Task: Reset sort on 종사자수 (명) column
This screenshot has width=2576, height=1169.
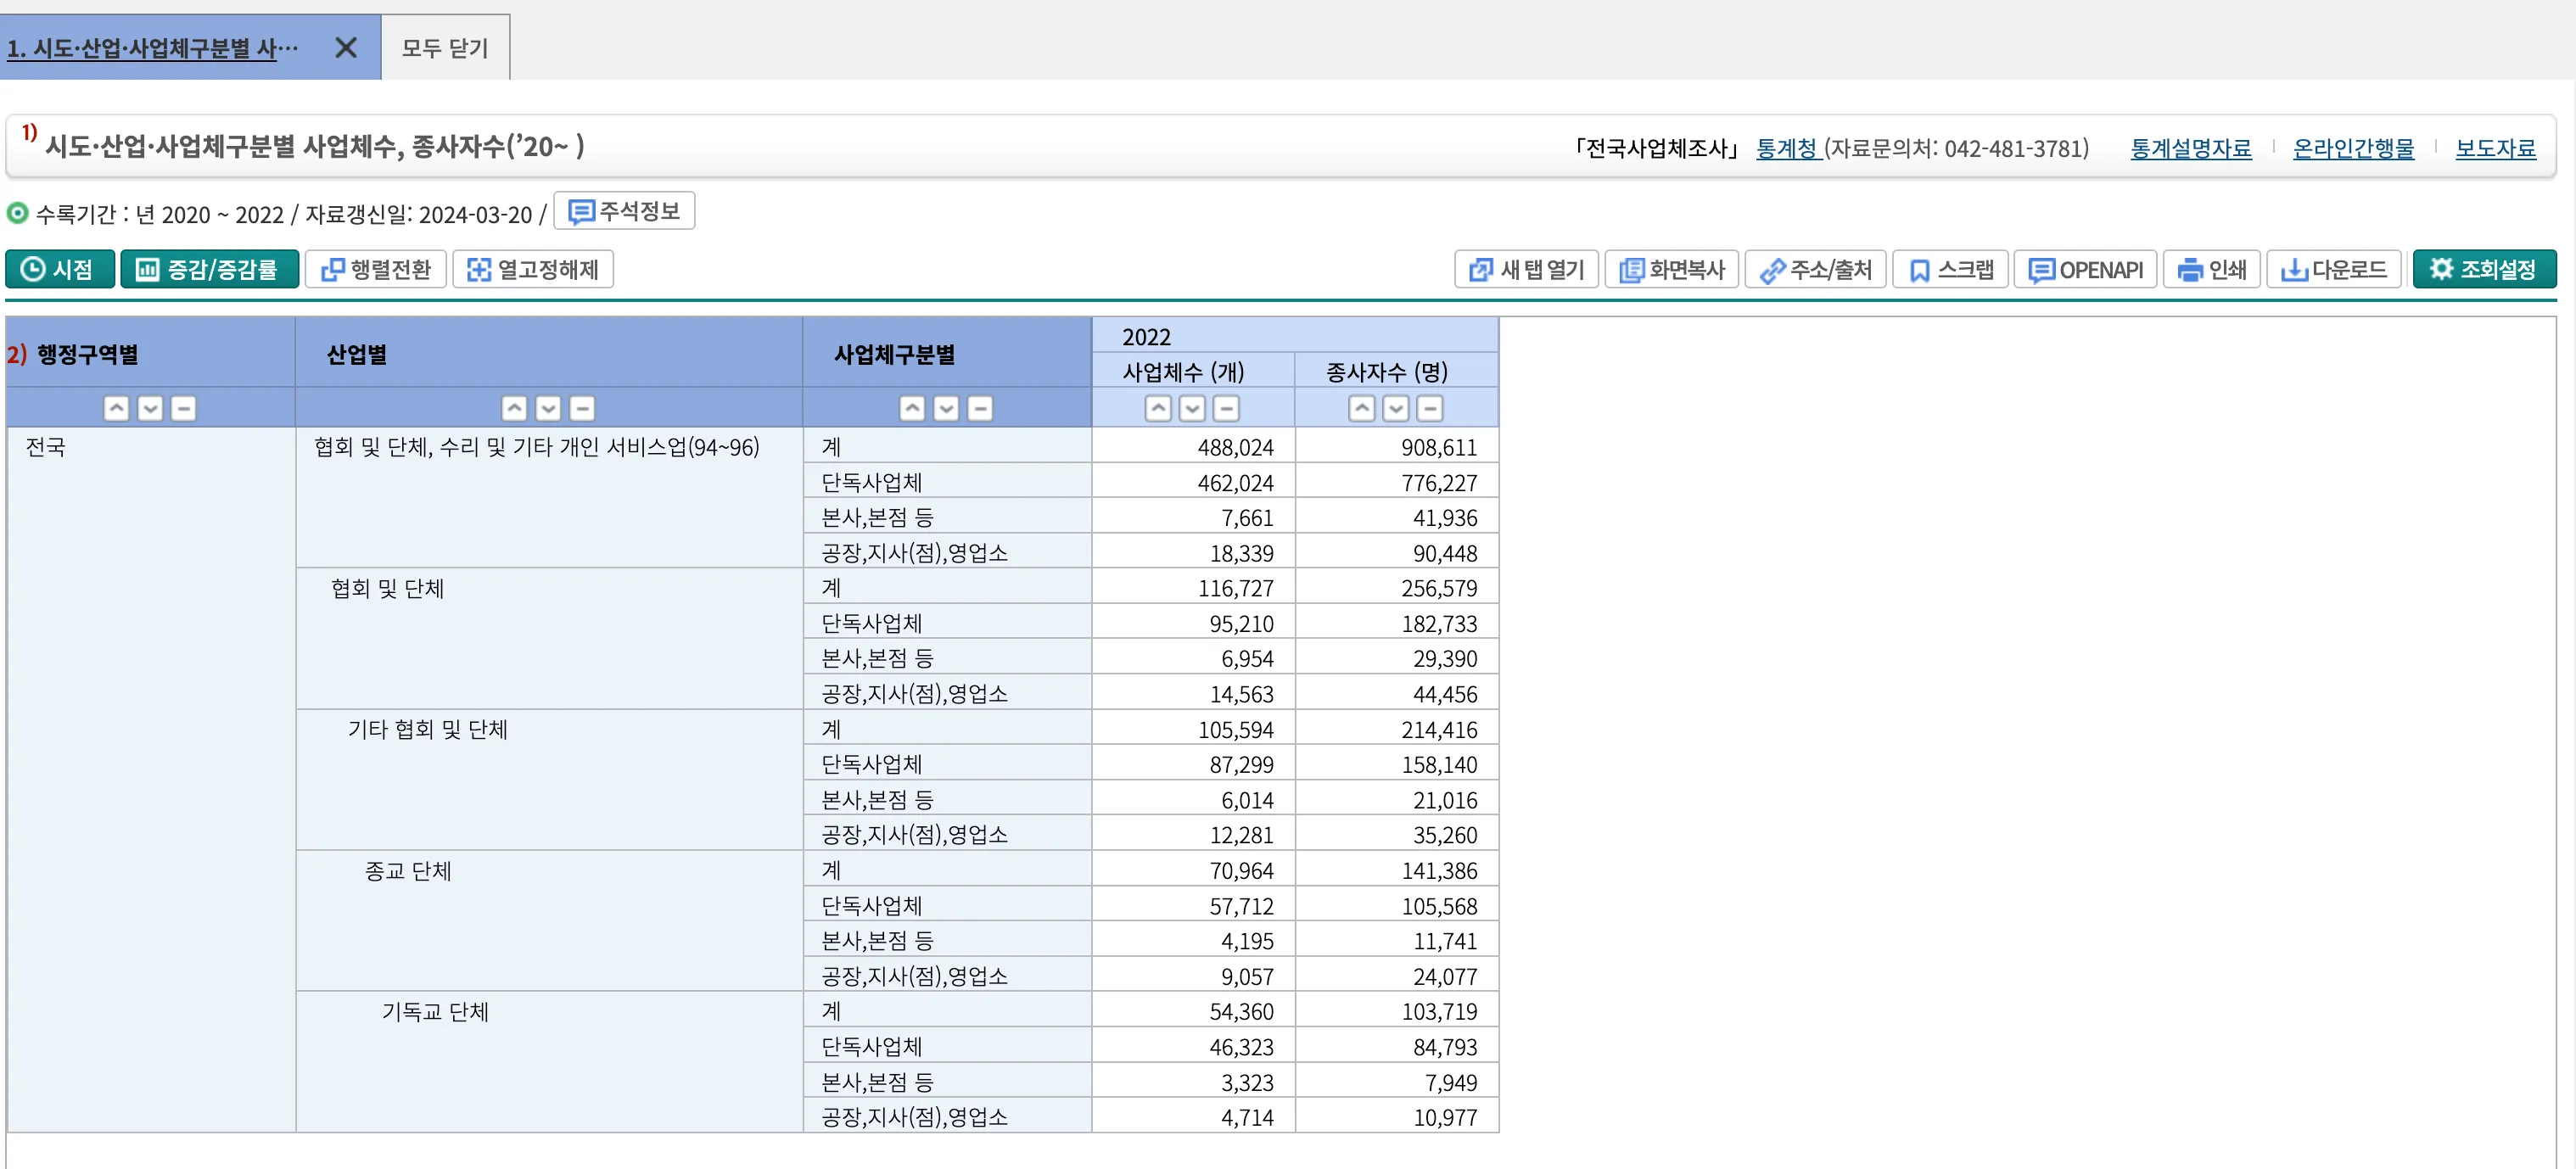Action: pyautogui.click(x=1430, y=408)
